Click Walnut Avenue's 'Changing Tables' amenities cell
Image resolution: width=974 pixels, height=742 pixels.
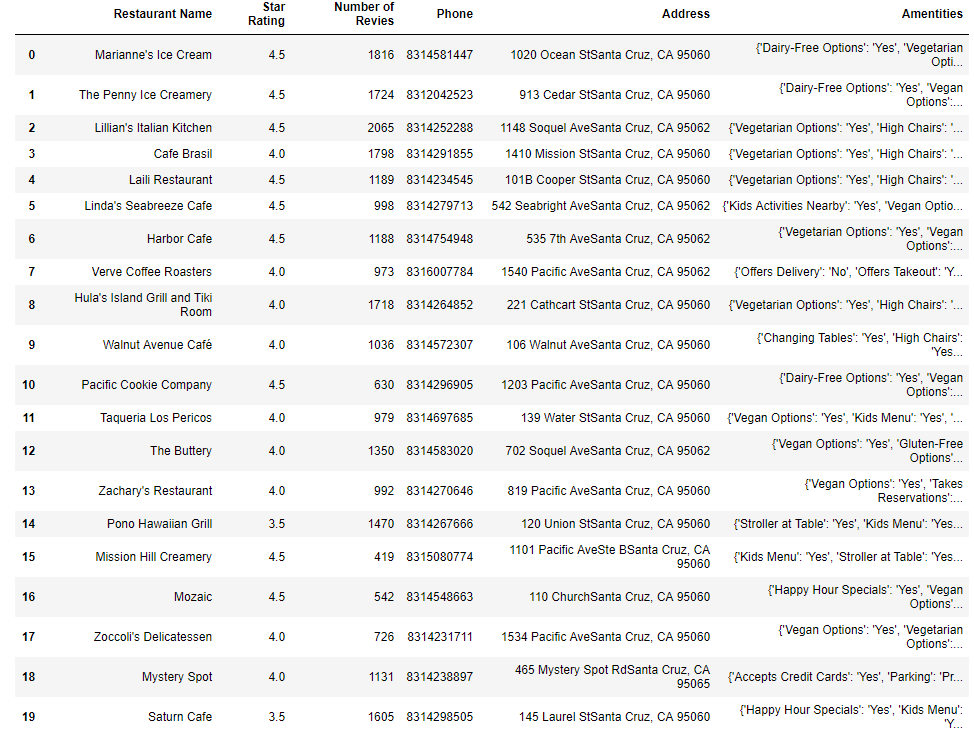point(860,345)
